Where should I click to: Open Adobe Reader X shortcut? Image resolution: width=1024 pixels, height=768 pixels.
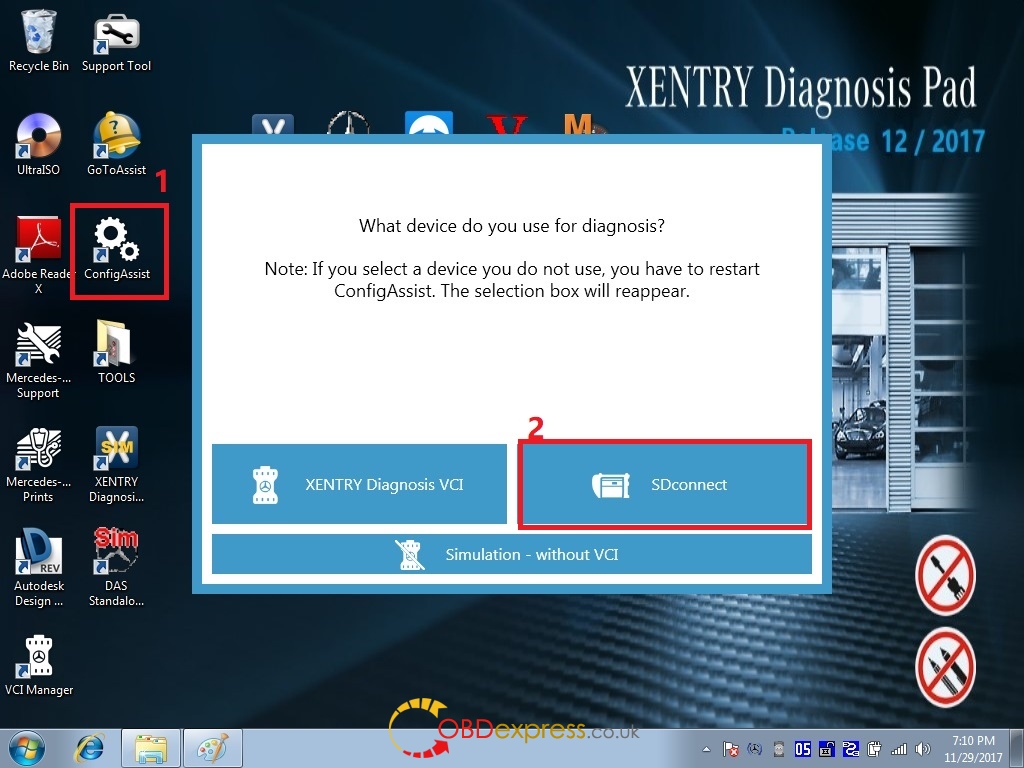(39, 245)
